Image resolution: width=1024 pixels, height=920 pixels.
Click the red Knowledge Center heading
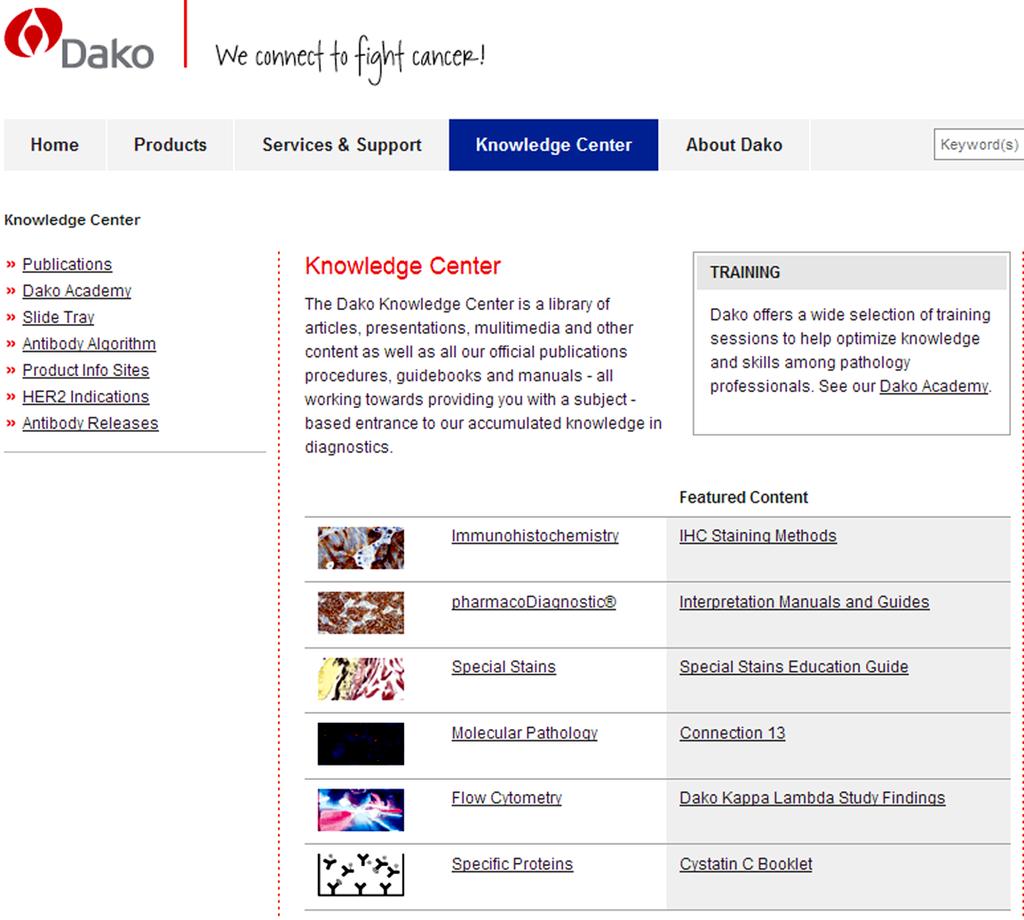click(402, 266)
